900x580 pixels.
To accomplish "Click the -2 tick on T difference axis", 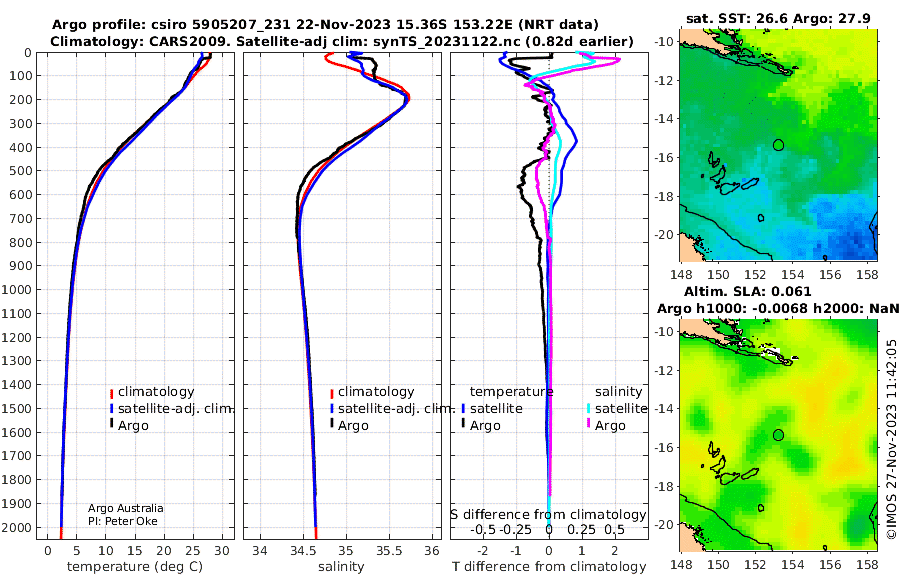I will 483,551.
